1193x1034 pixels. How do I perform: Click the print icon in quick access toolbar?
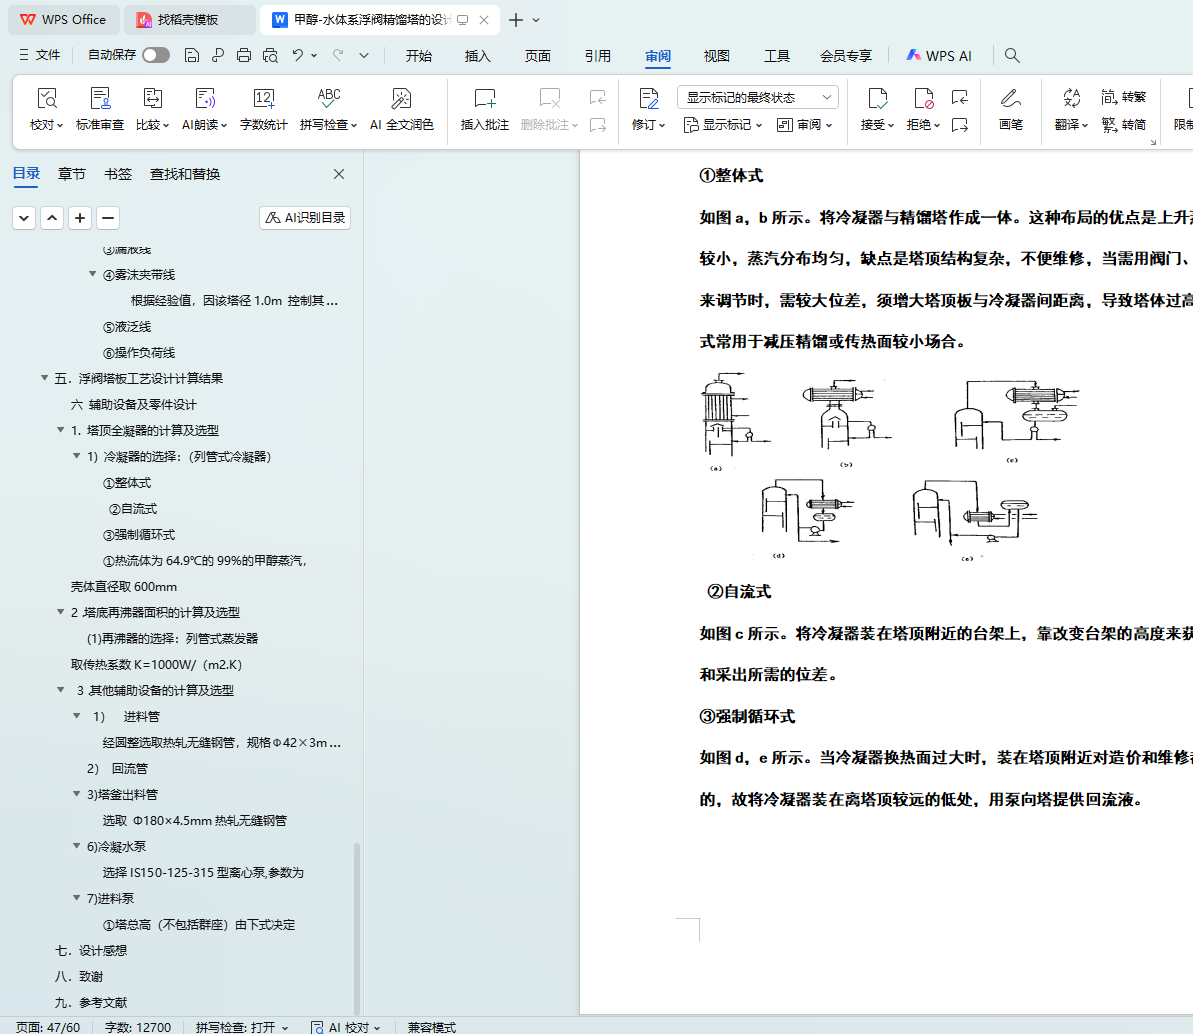[244, 56]
